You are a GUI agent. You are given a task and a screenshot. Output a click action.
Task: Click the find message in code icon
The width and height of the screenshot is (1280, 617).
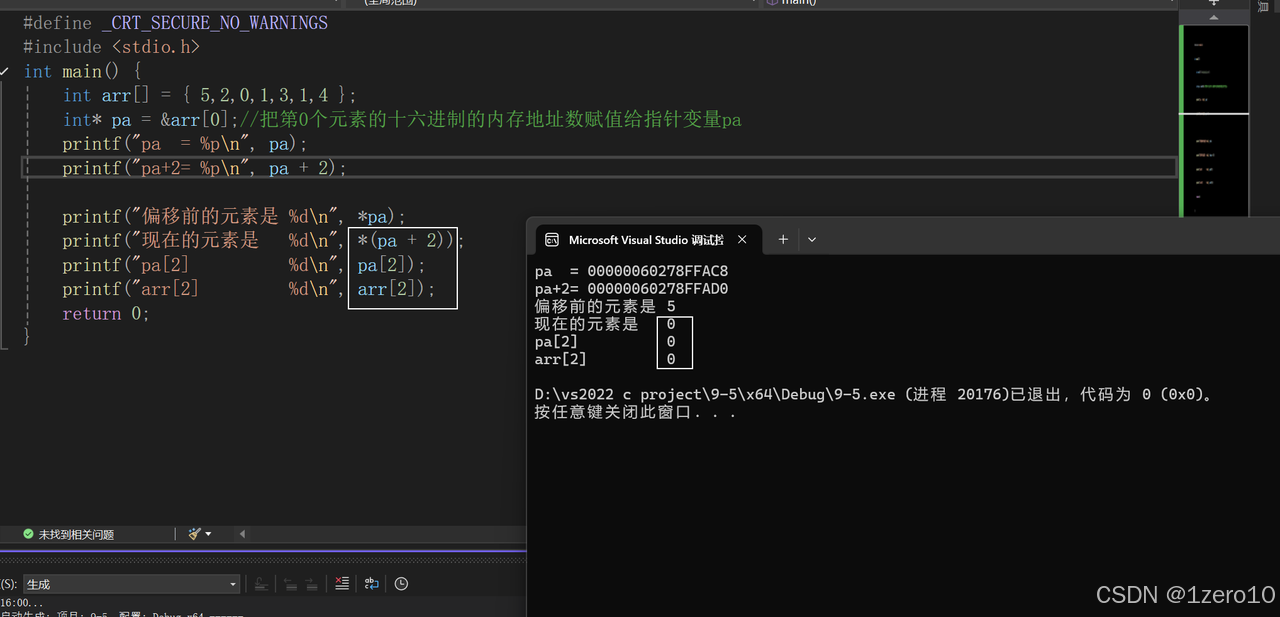point(260,584)
